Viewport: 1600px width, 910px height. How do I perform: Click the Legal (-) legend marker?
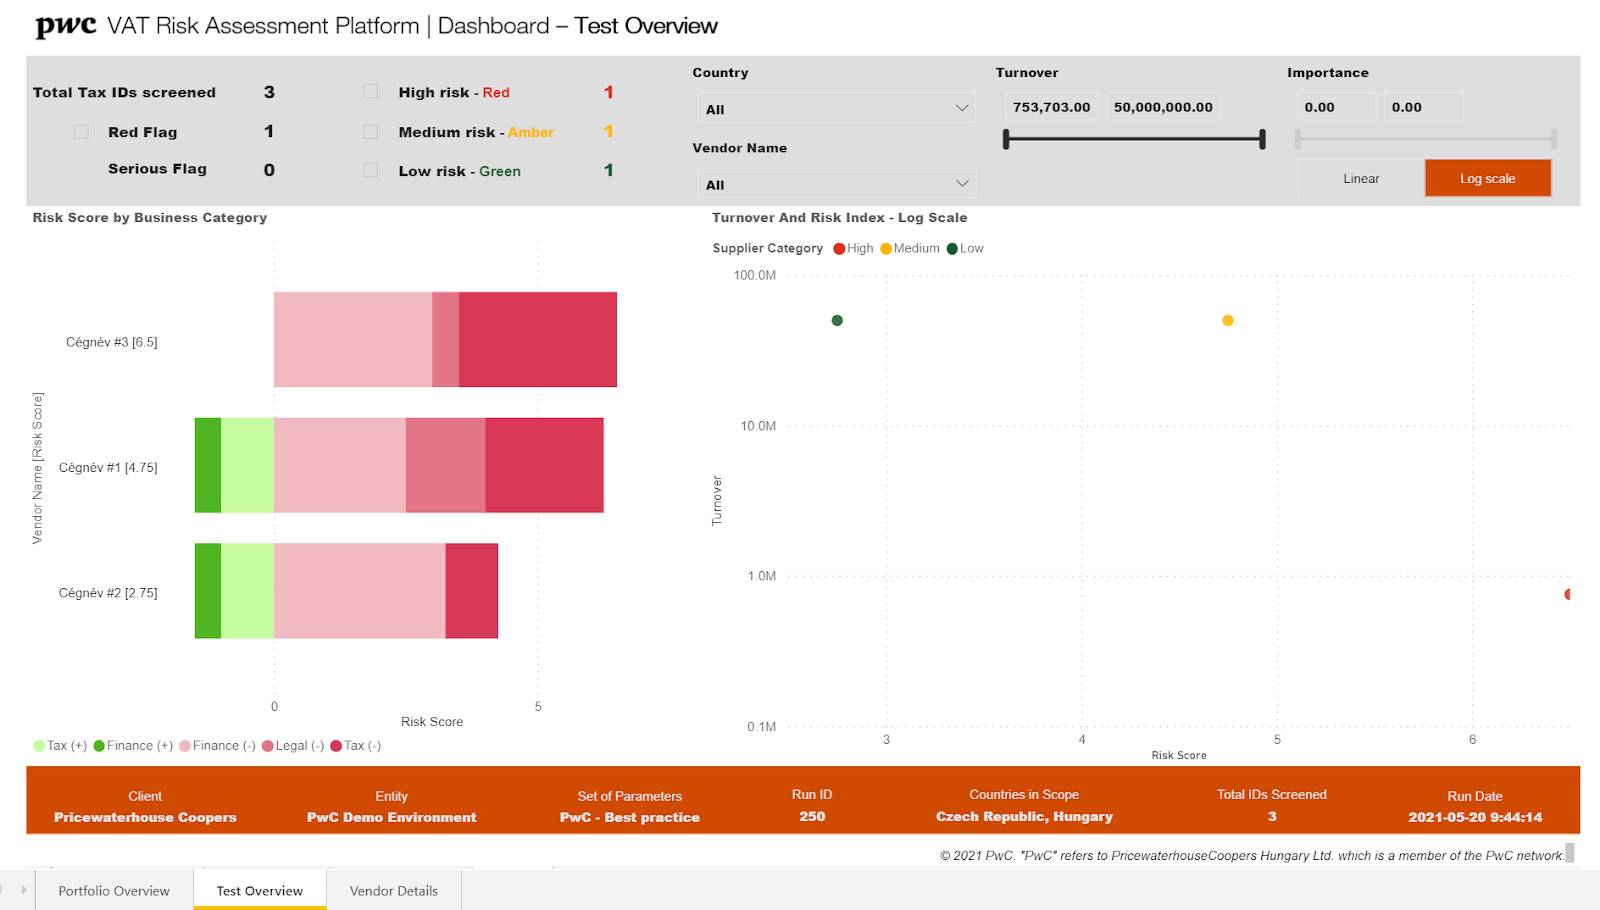[x=267, y=746]
